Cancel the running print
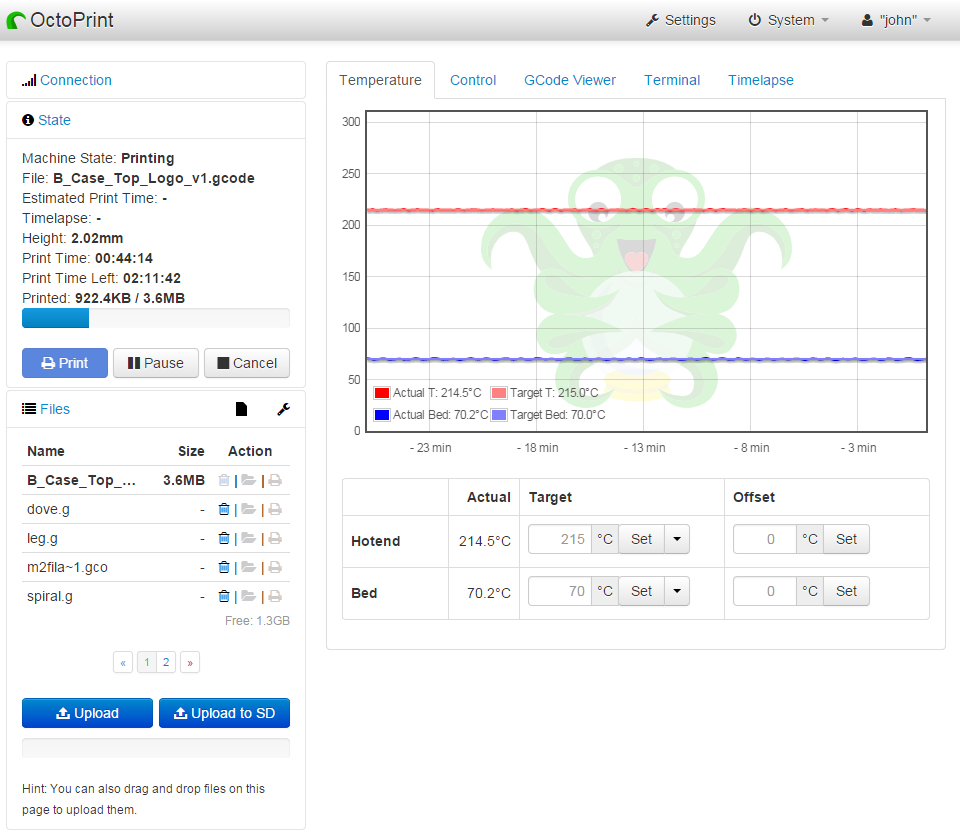The image size is (960, 833). coord(247,363)
